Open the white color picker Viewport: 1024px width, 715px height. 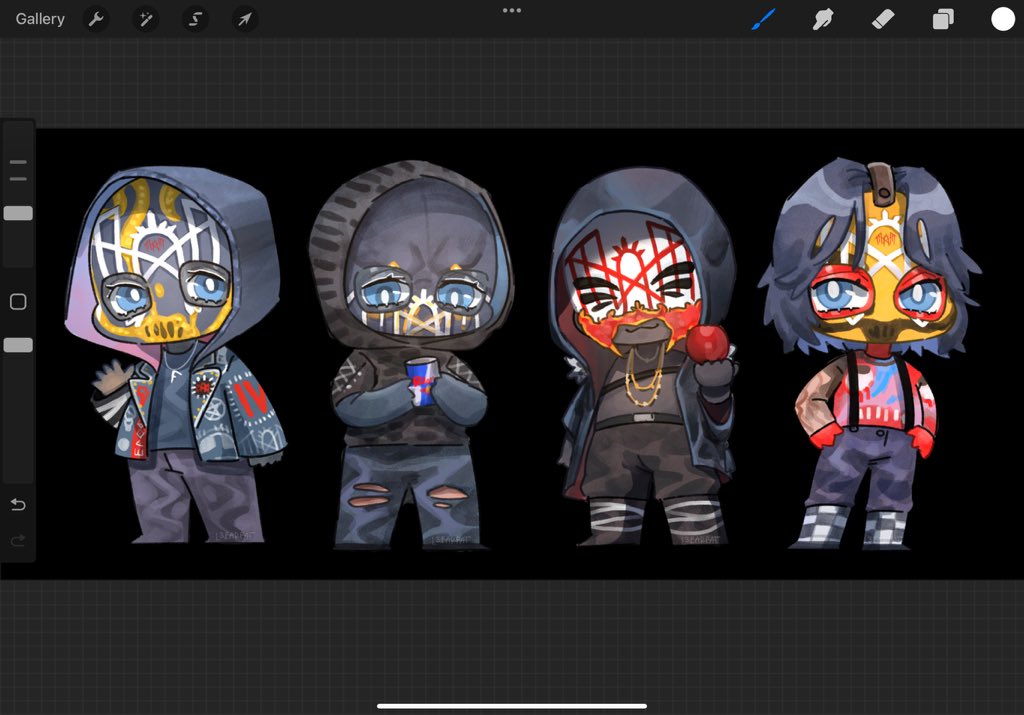click(x=1002, y=19)
